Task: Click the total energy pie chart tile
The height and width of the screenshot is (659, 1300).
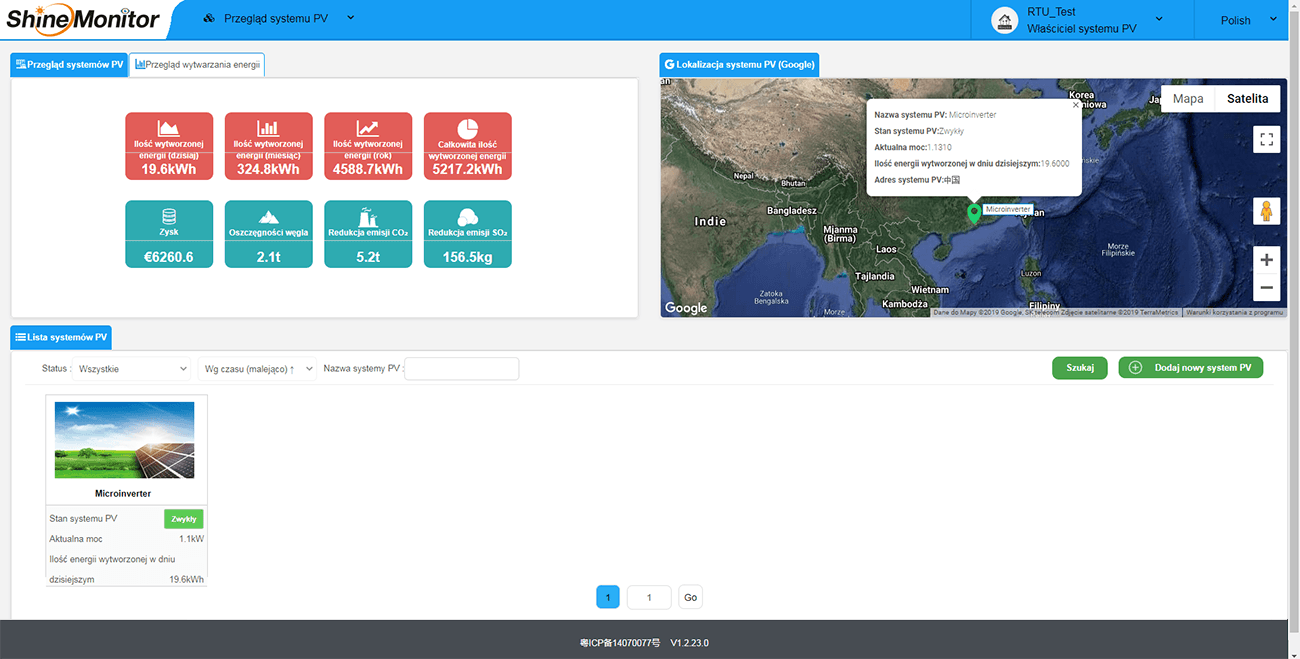Action: tap(467, 146)
